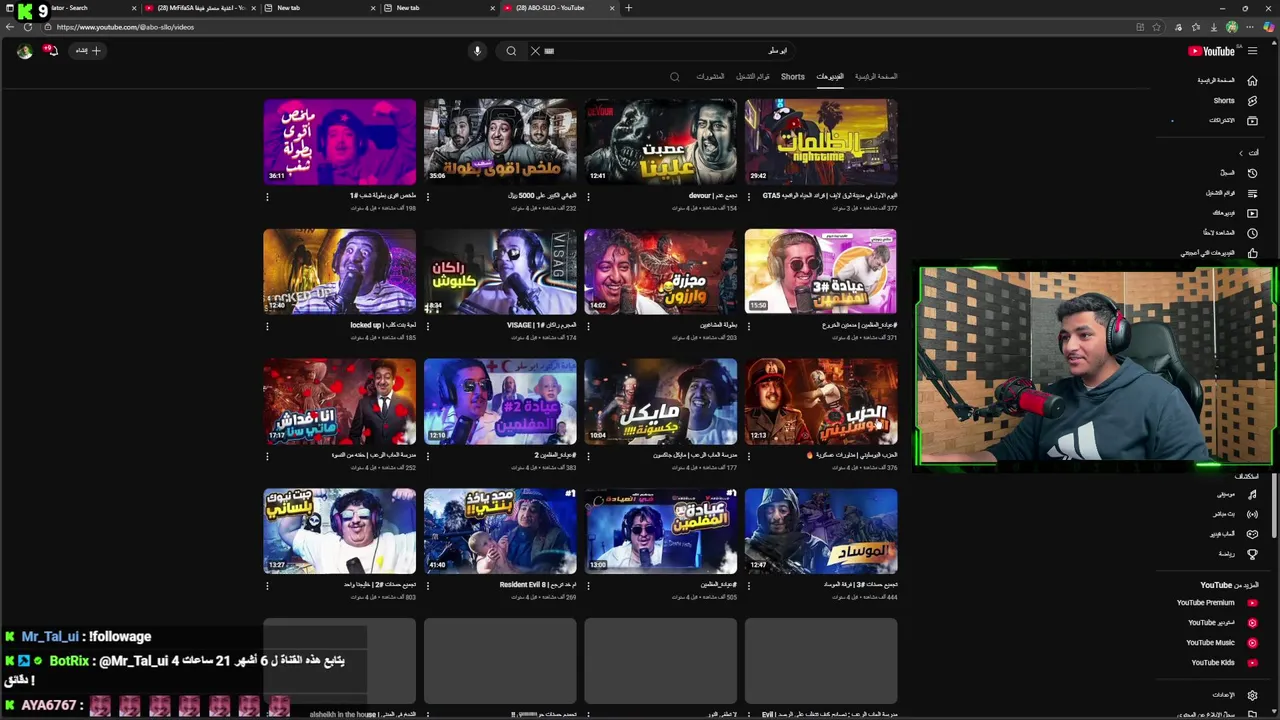Switch to the channel Shorts tab
This screenshot has height=720, width=1280.
793,77
